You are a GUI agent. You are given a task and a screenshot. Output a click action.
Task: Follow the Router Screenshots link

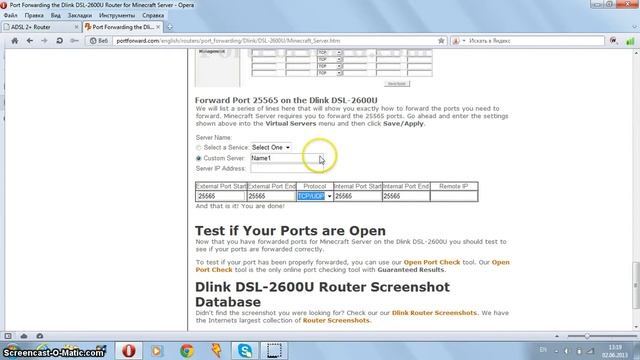(x=336, y=321)
